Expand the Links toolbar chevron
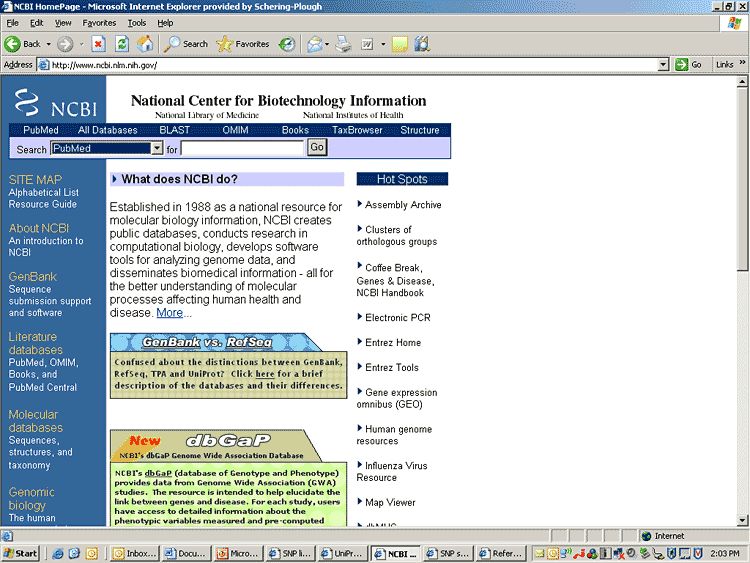This screenshot has height=563, width=750. coord(742,62)
